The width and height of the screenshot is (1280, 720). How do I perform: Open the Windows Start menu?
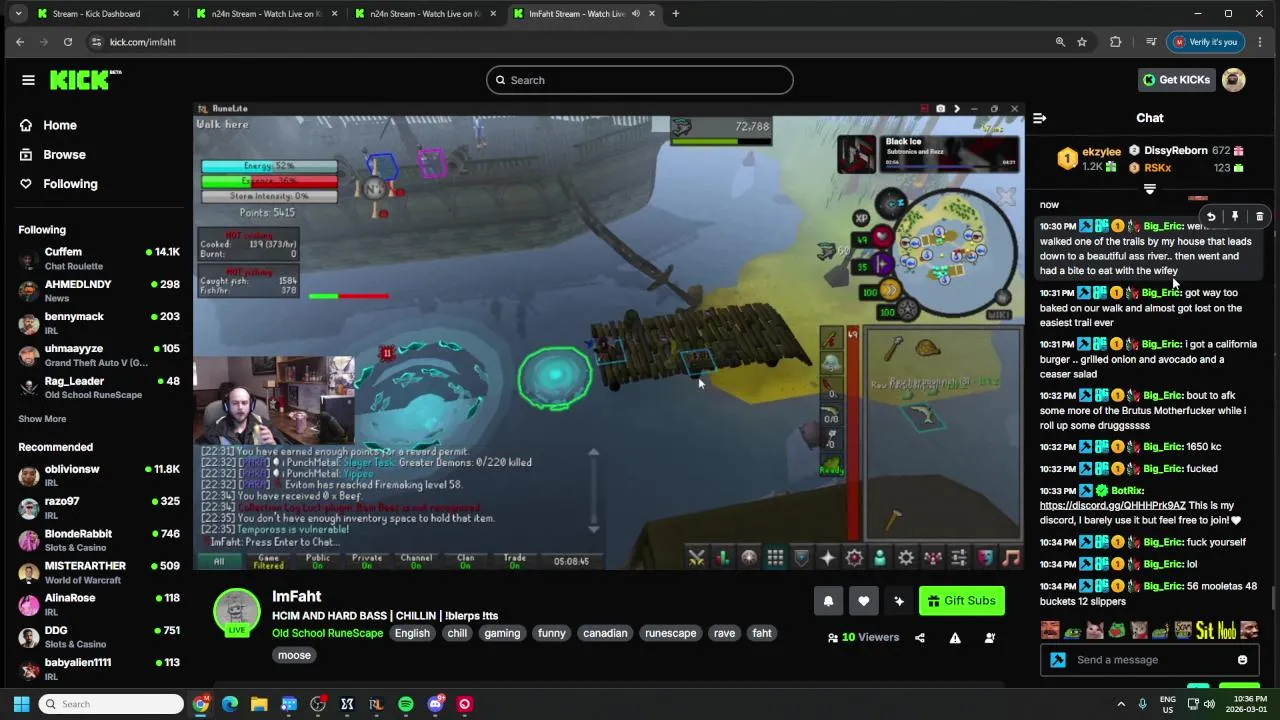pyautogui.click(x=21, y=704)
